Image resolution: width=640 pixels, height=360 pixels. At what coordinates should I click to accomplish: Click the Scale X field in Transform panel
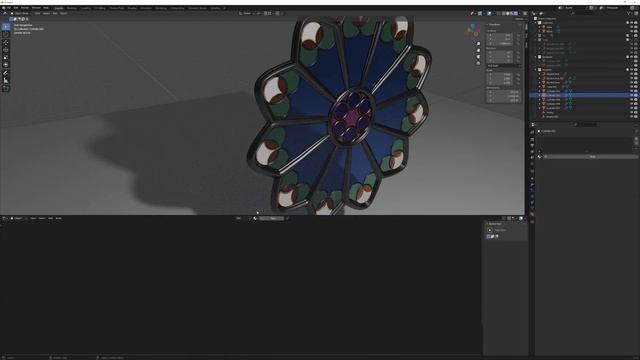tap(500, 75)
